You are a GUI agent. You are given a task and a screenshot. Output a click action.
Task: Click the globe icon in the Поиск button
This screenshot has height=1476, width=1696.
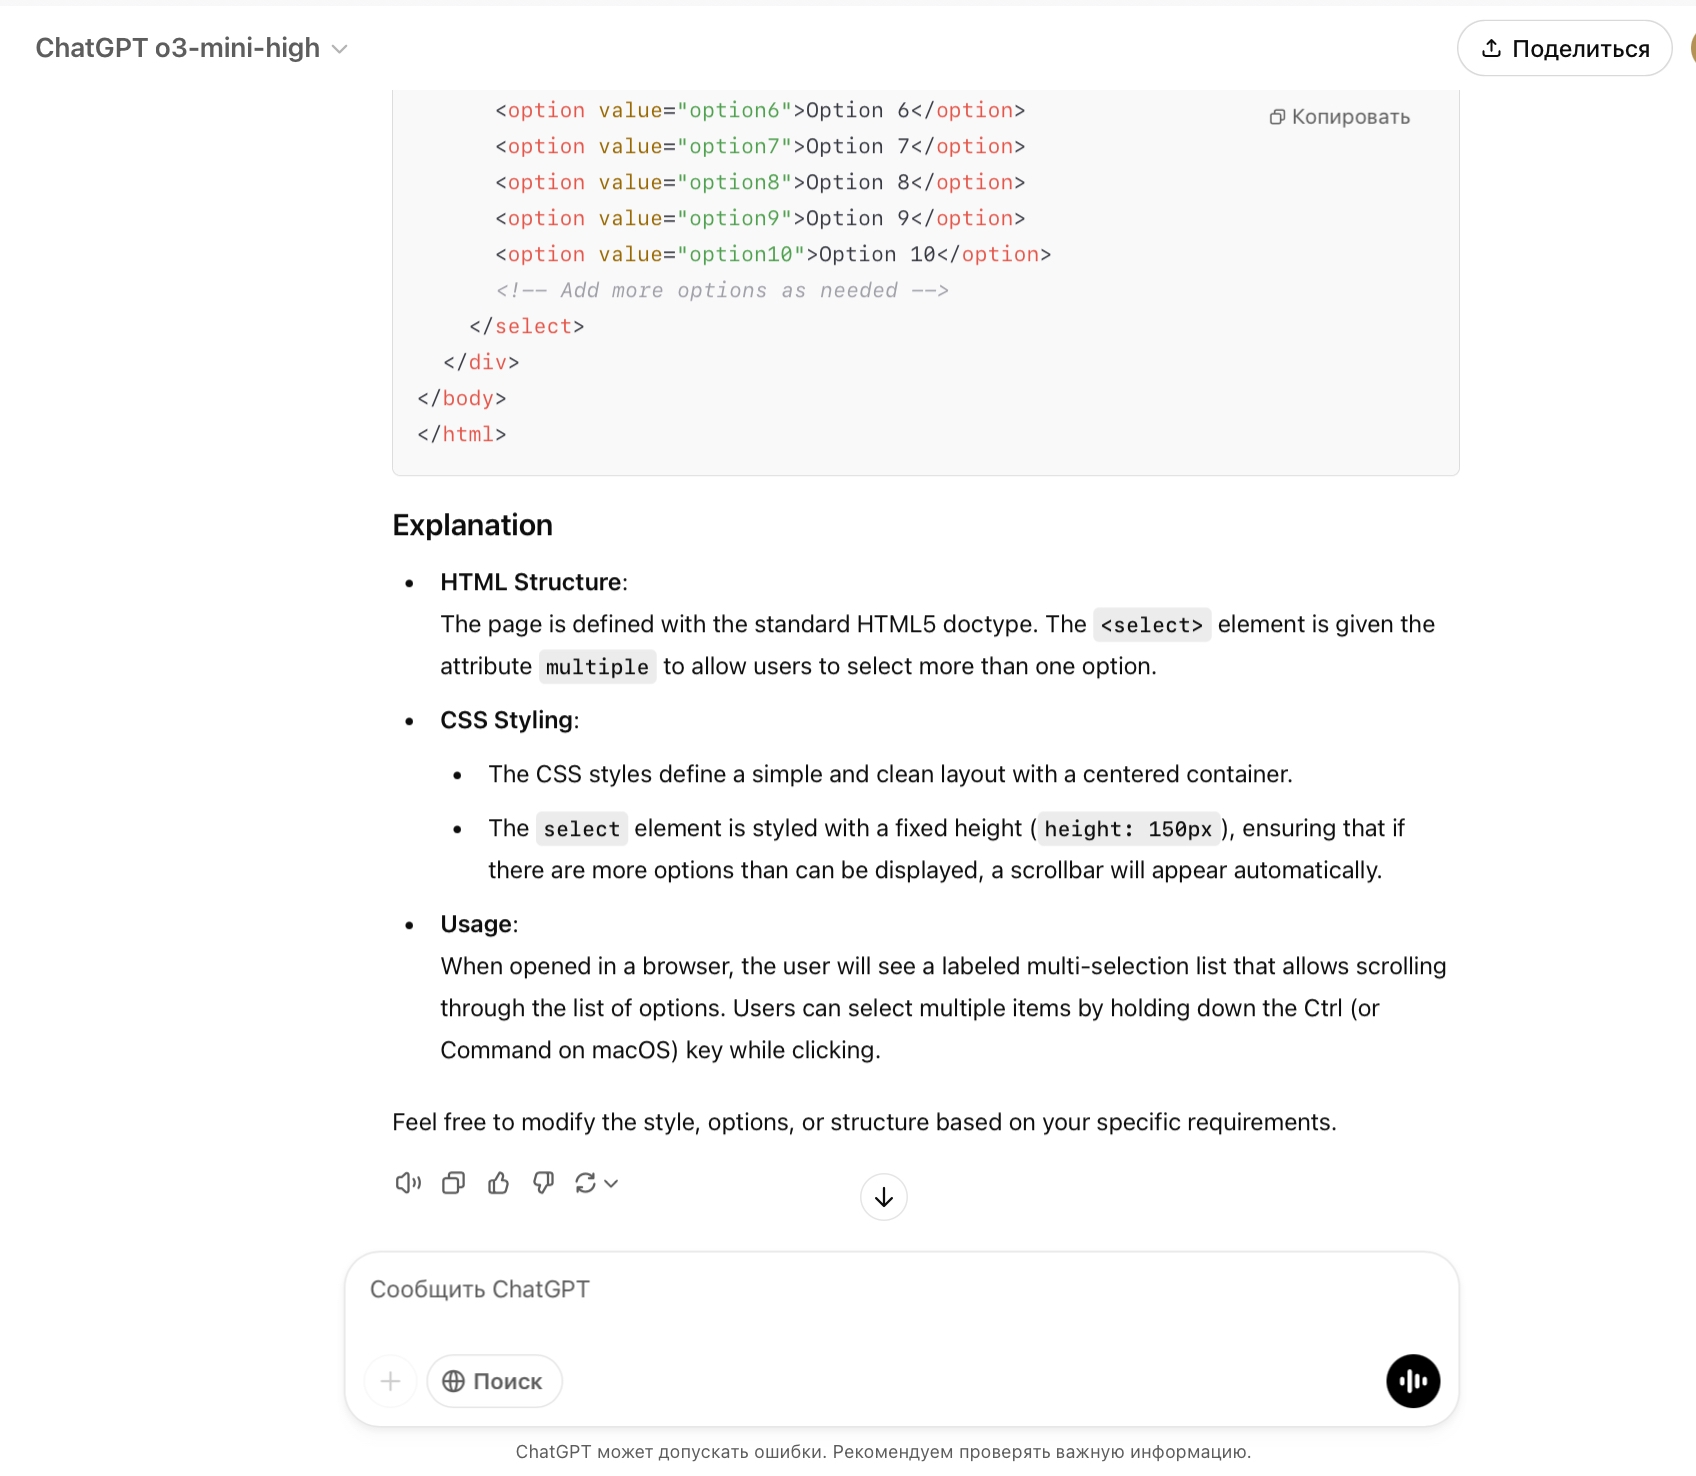pyautogui.click(x=453, y=1381)
